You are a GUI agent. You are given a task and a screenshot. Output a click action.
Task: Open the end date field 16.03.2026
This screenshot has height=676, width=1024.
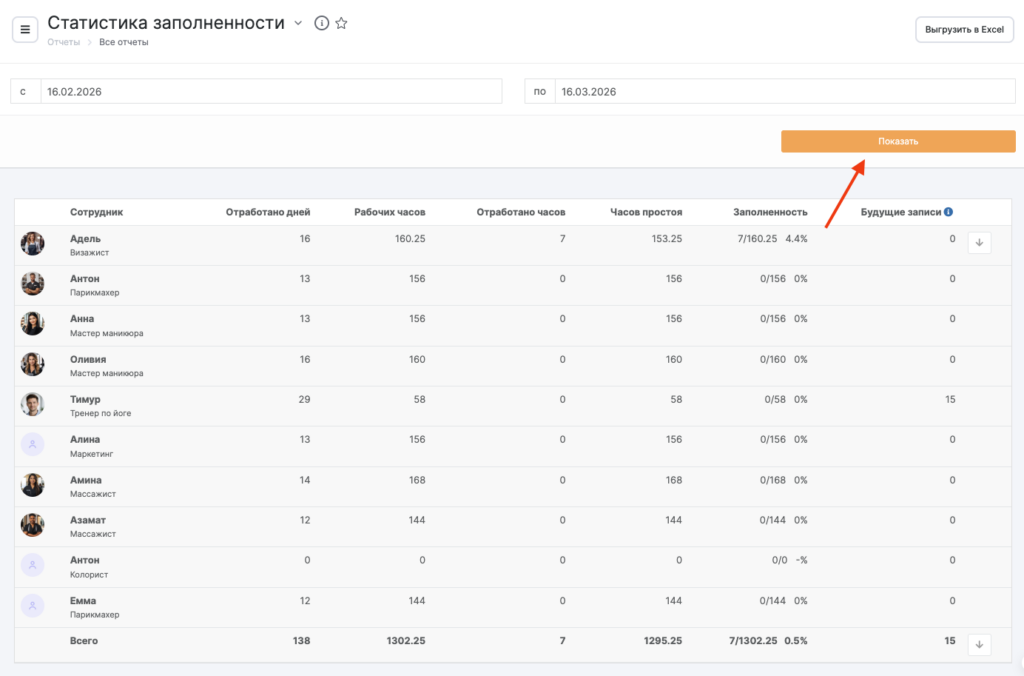[784, 91]
